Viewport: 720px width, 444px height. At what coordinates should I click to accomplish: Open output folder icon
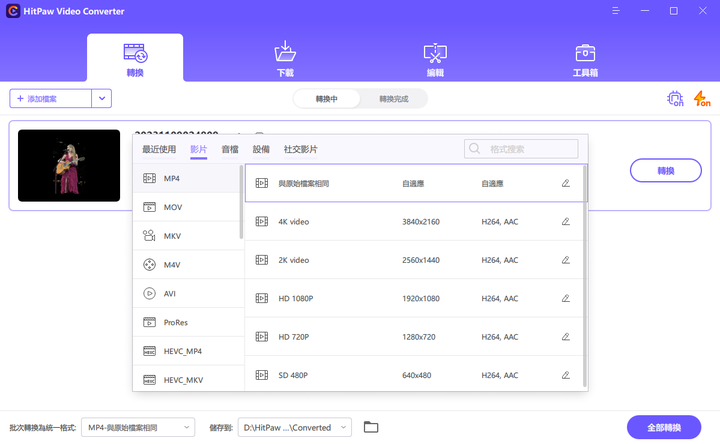point(371,427)
